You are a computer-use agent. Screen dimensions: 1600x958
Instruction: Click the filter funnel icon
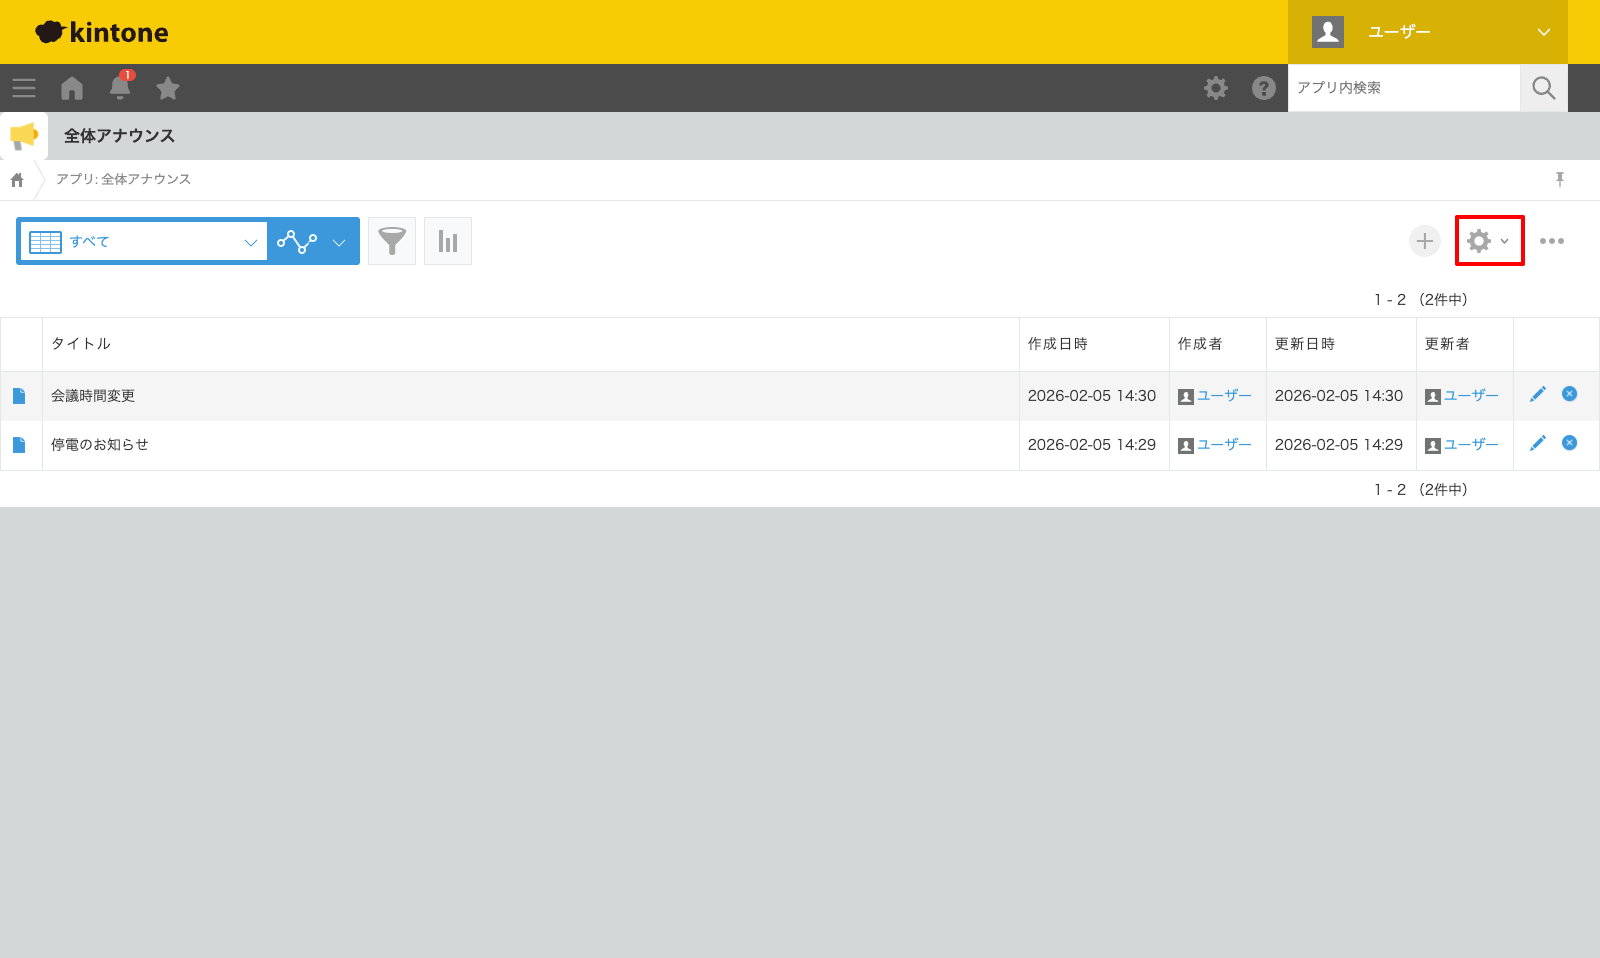[x=392, y=241]
